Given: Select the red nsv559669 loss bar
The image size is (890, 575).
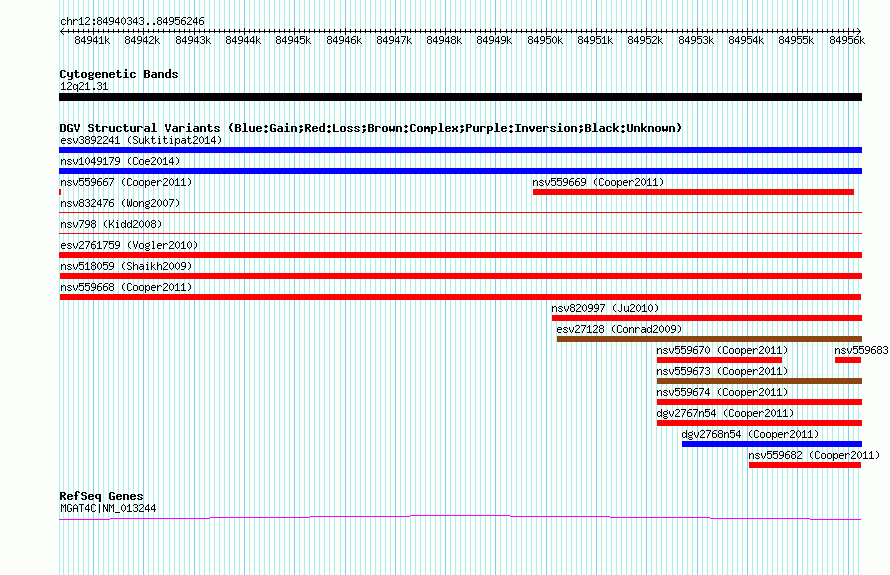Looking at the screenshot, I should [693, 192].
